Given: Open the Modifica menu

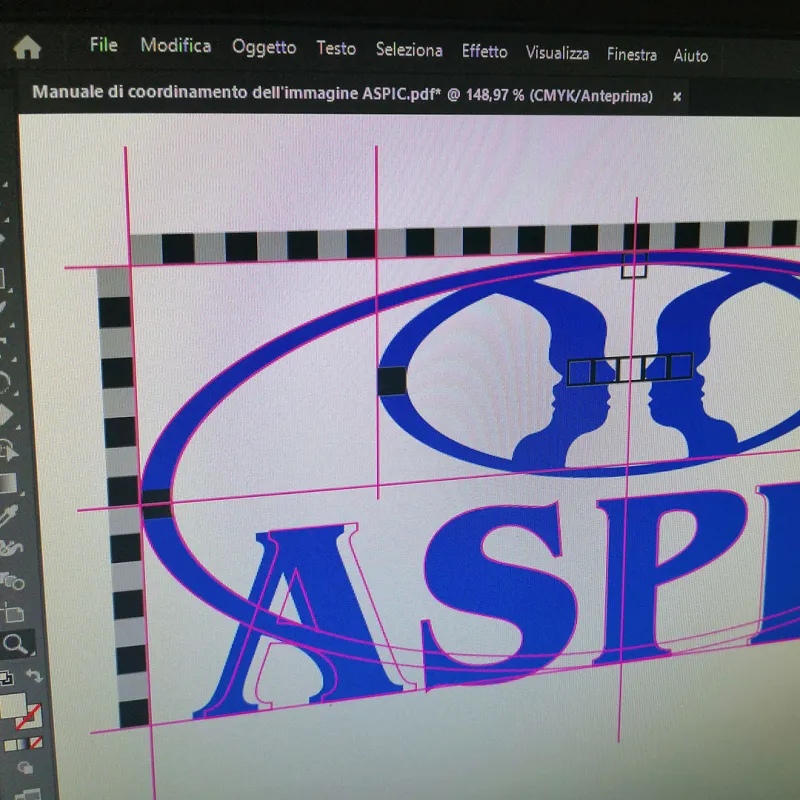Looking at the screenshot, I should coord(176,45).
